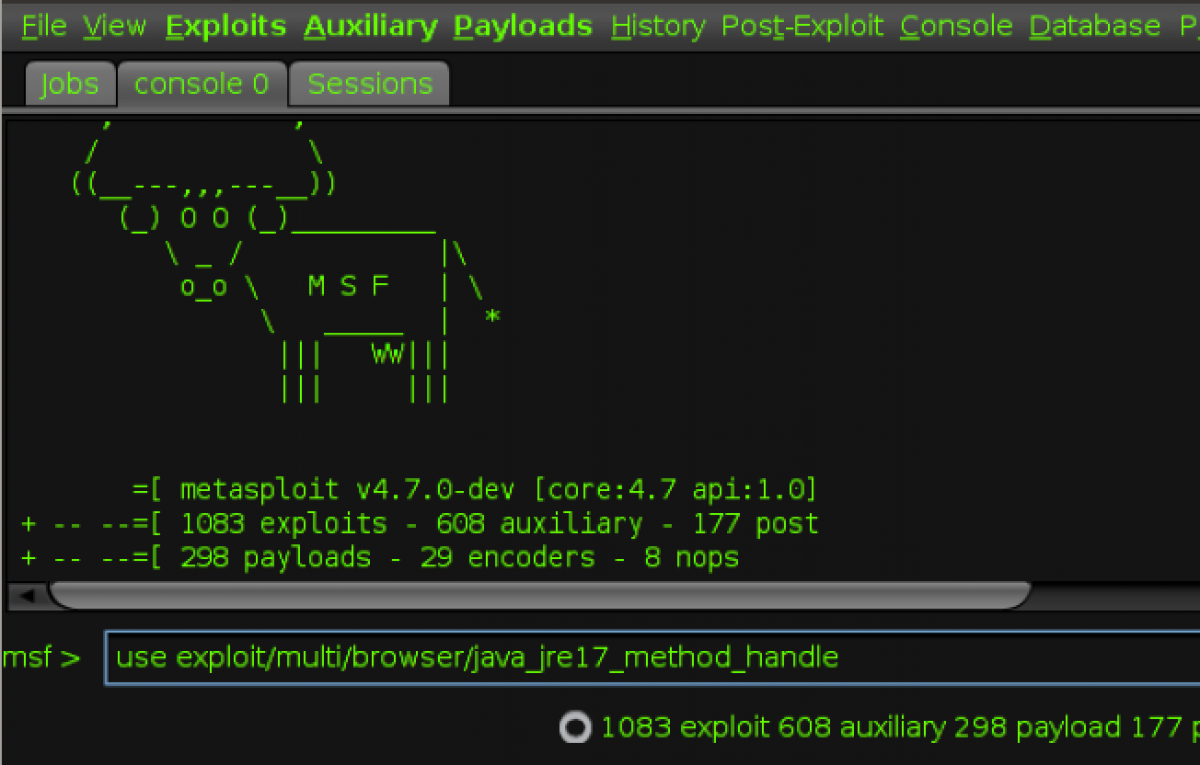The image size is (1200, 765).
Task: Open the Database menu
Action: click(1095, 26)
